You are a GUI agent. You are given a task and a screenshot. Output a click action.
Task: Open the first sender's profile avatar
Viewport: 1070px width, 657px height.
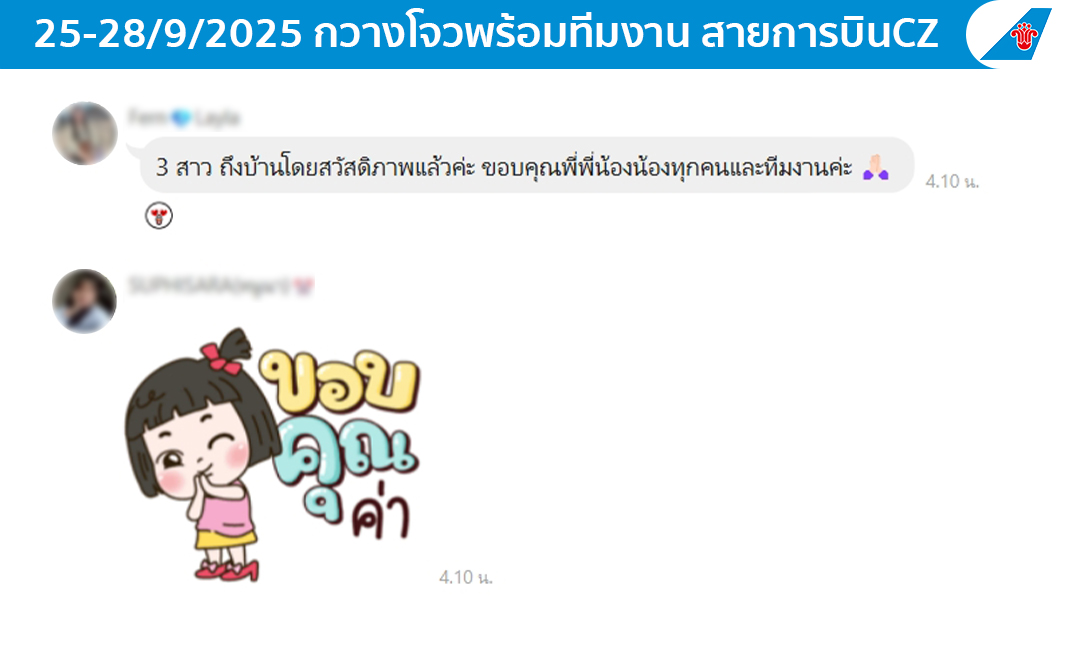[x=85, y=134]
